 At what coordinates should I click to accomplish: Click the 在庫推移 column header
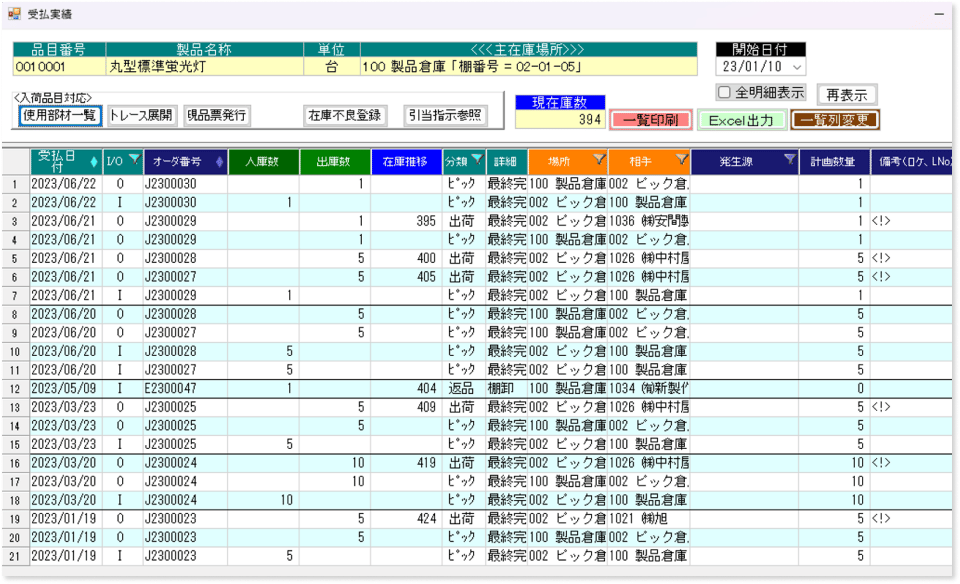(406, 162)
